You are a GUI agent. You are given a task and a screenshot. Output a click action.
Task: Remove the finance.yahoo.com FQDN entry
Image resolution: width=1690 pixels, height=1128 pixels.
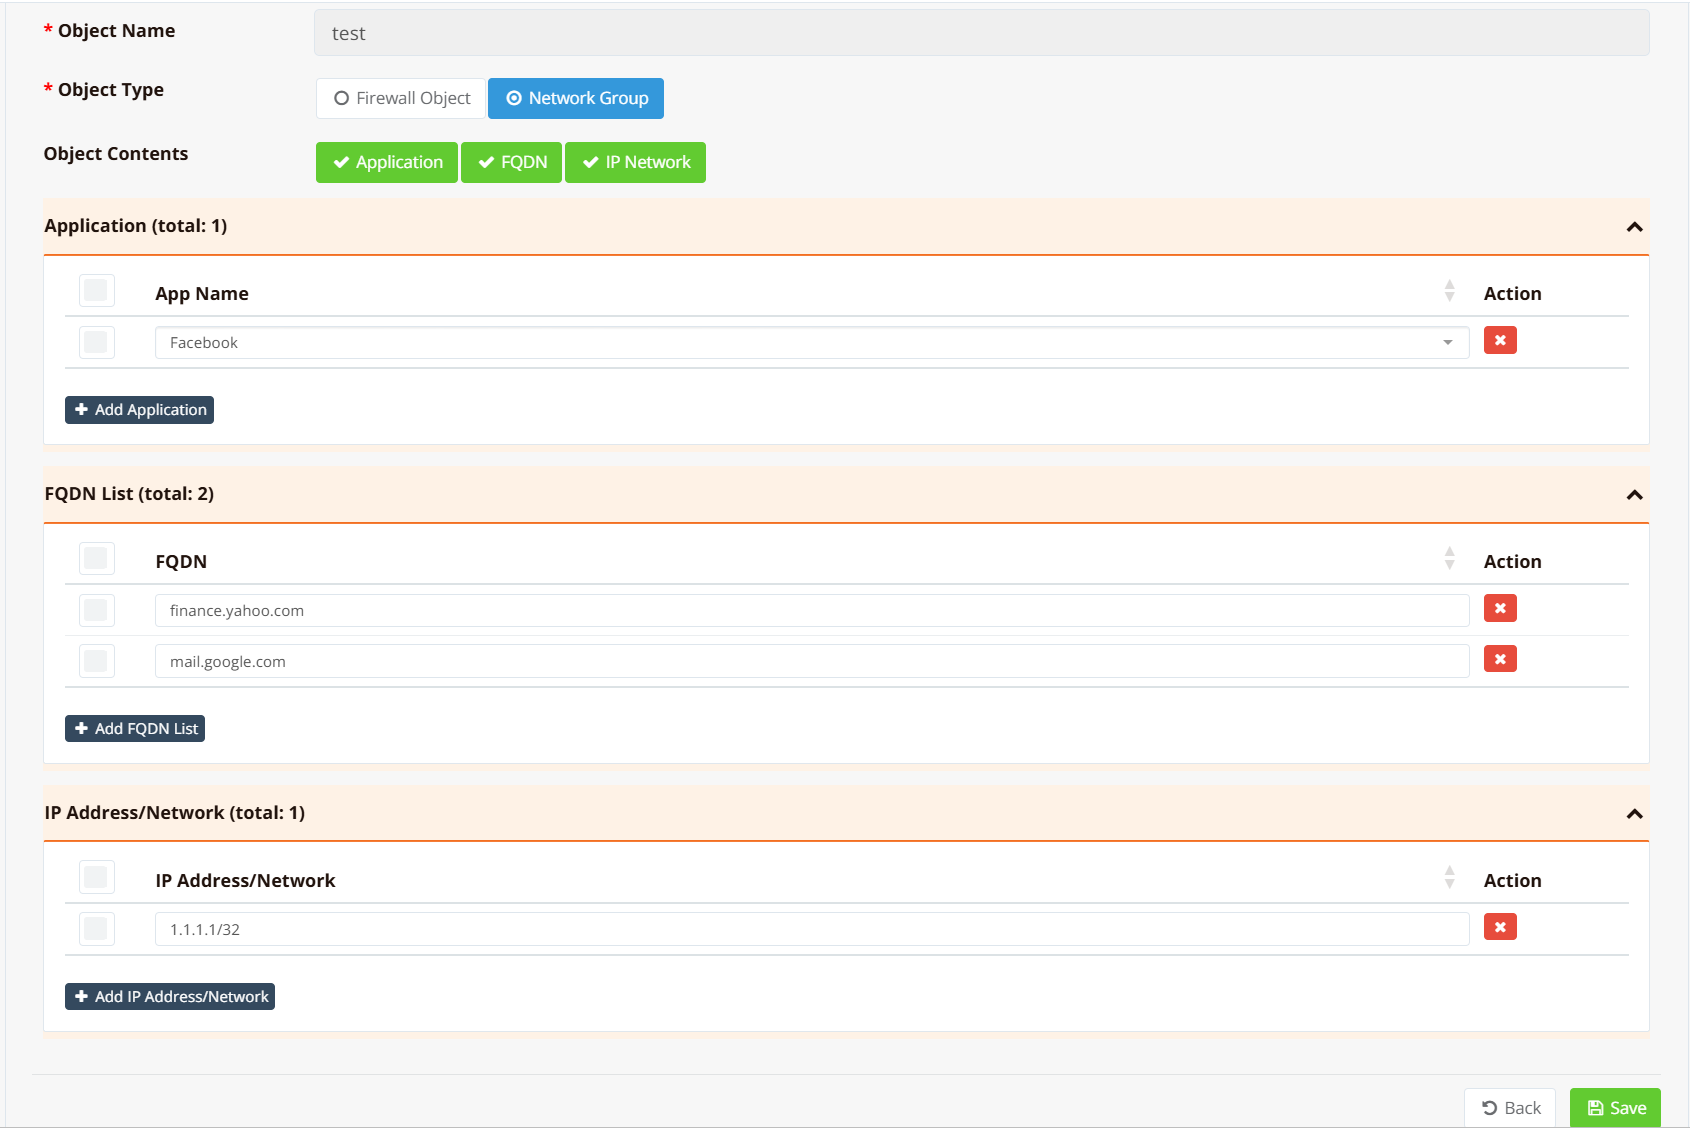tap(1500, 609)
